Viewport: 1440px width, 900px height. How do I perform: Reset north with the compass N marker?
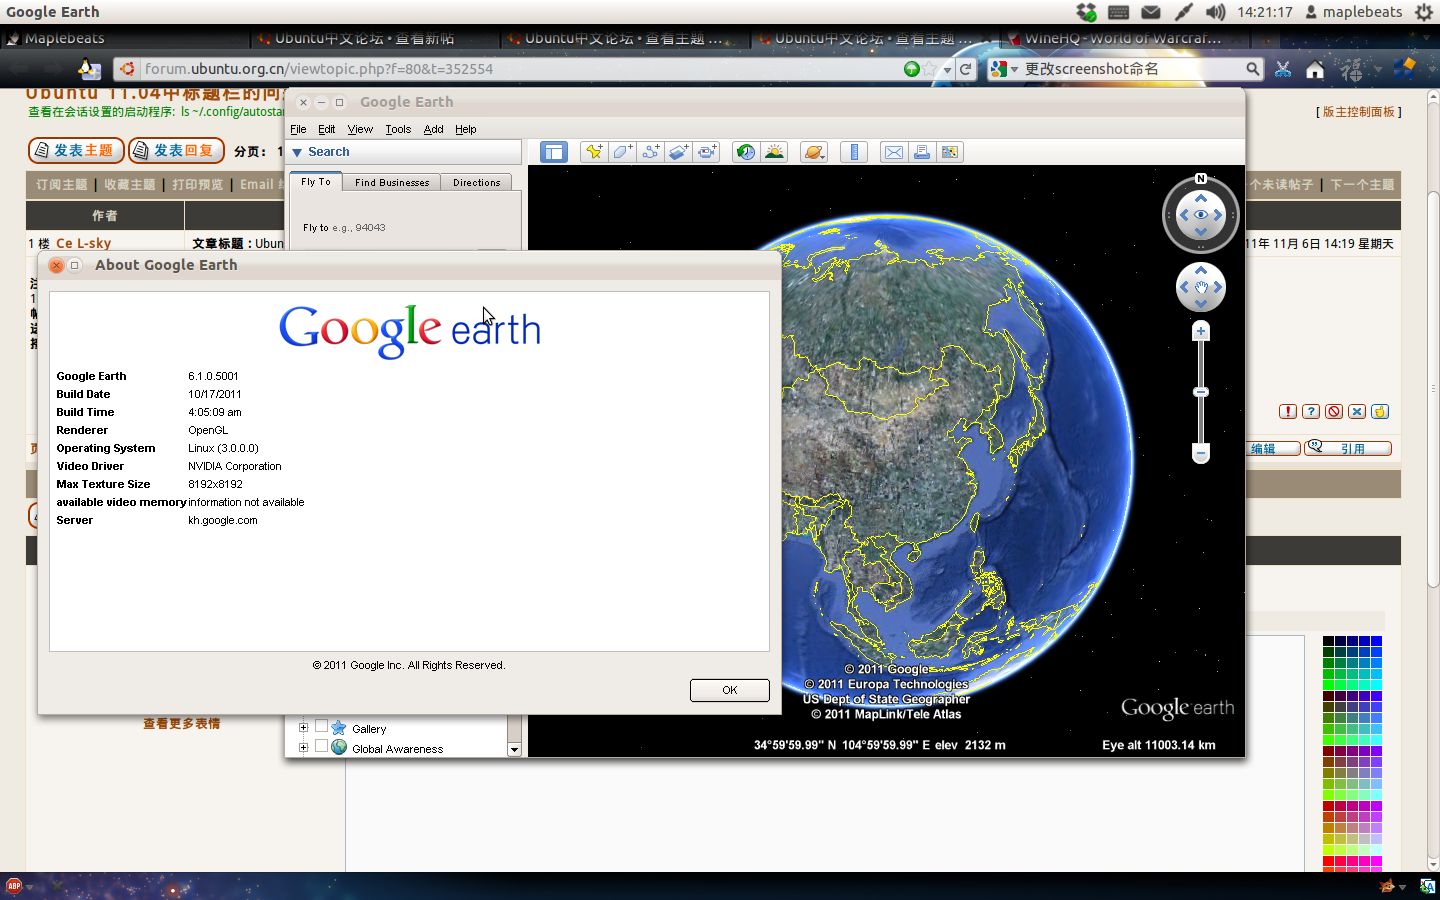1201,178
